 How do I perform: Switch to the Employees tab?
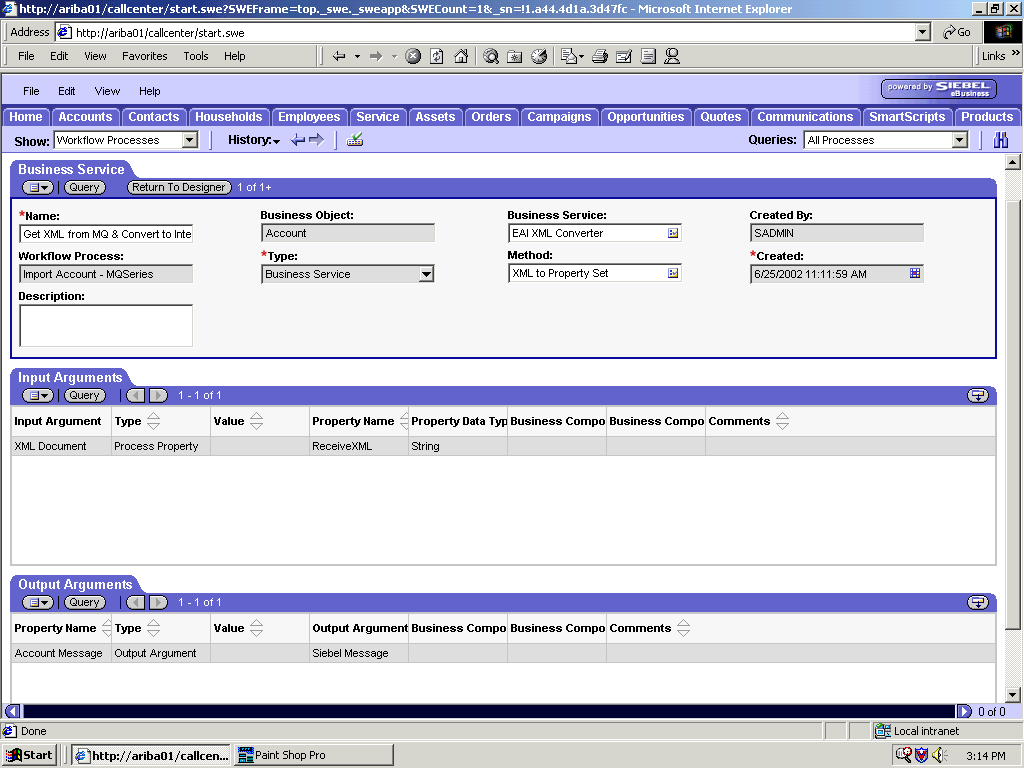click(309, 117)
